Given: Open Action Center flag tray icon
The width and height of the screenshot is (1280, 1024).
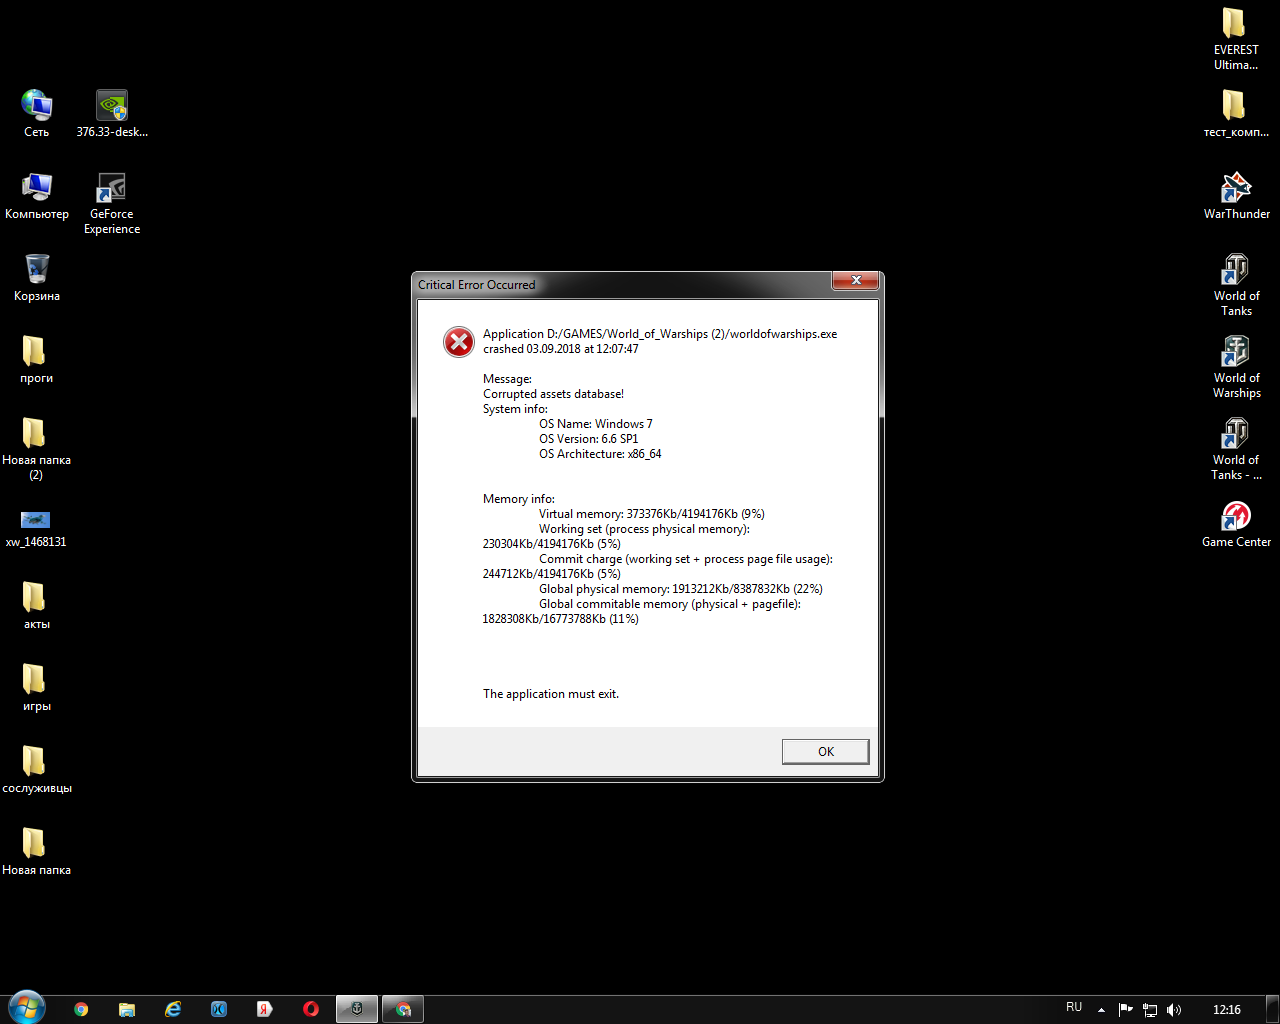Looking at the screenshot, I should click(x=1125, y=1010).
